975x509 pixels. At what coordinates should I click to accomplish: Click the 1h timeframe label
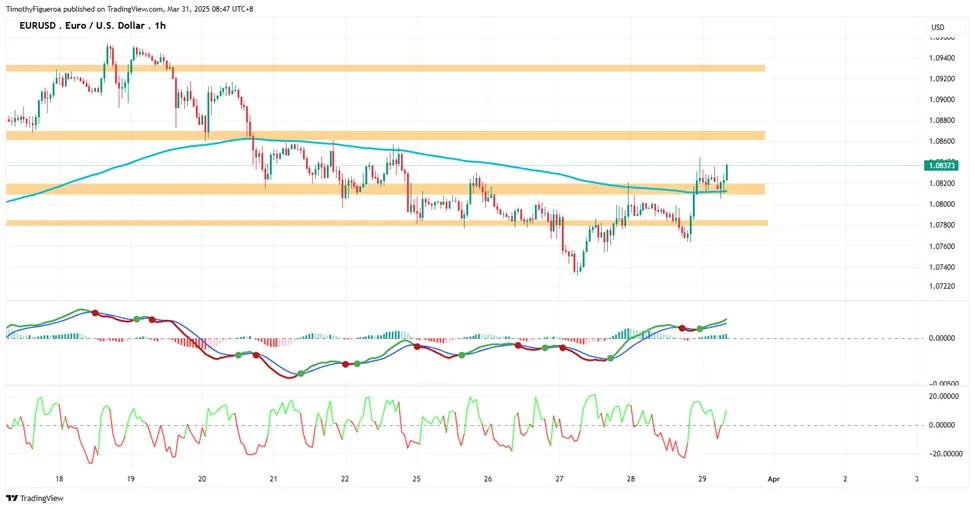(x=160, y=25)
